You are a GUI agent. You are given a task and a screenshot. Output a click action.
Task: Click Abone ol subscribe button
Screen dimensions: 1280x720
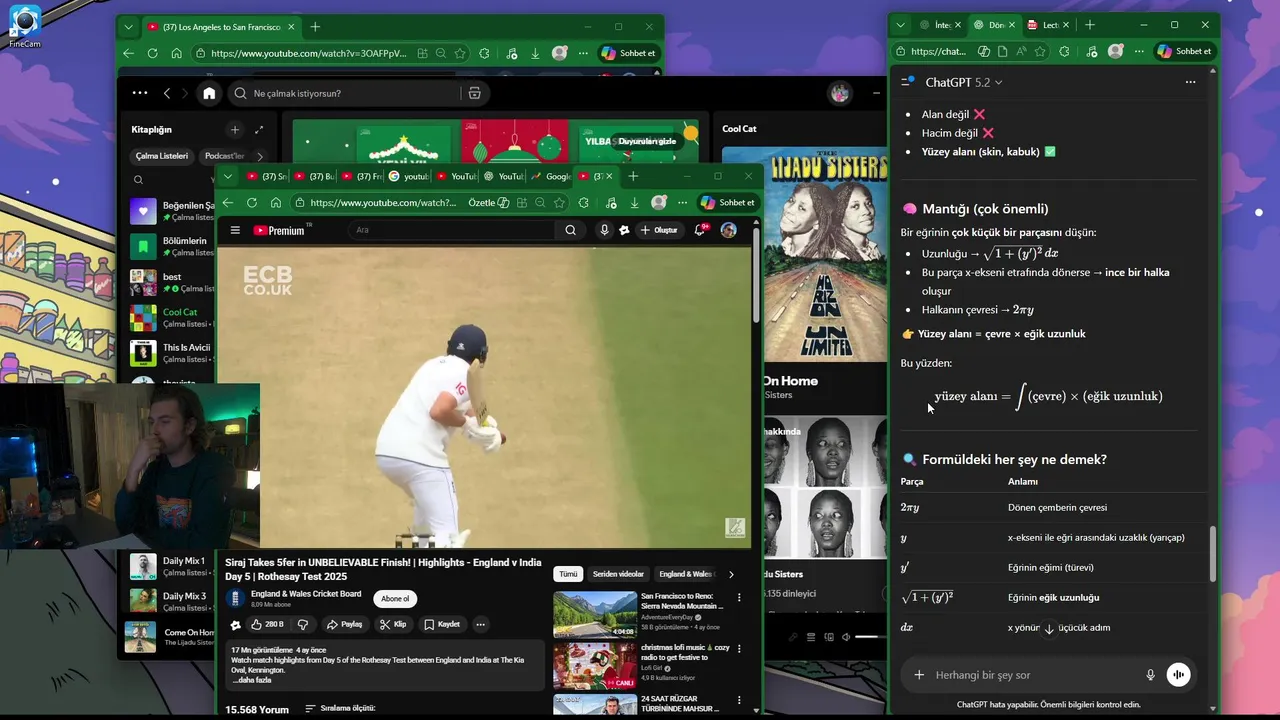tap(395, 598)
